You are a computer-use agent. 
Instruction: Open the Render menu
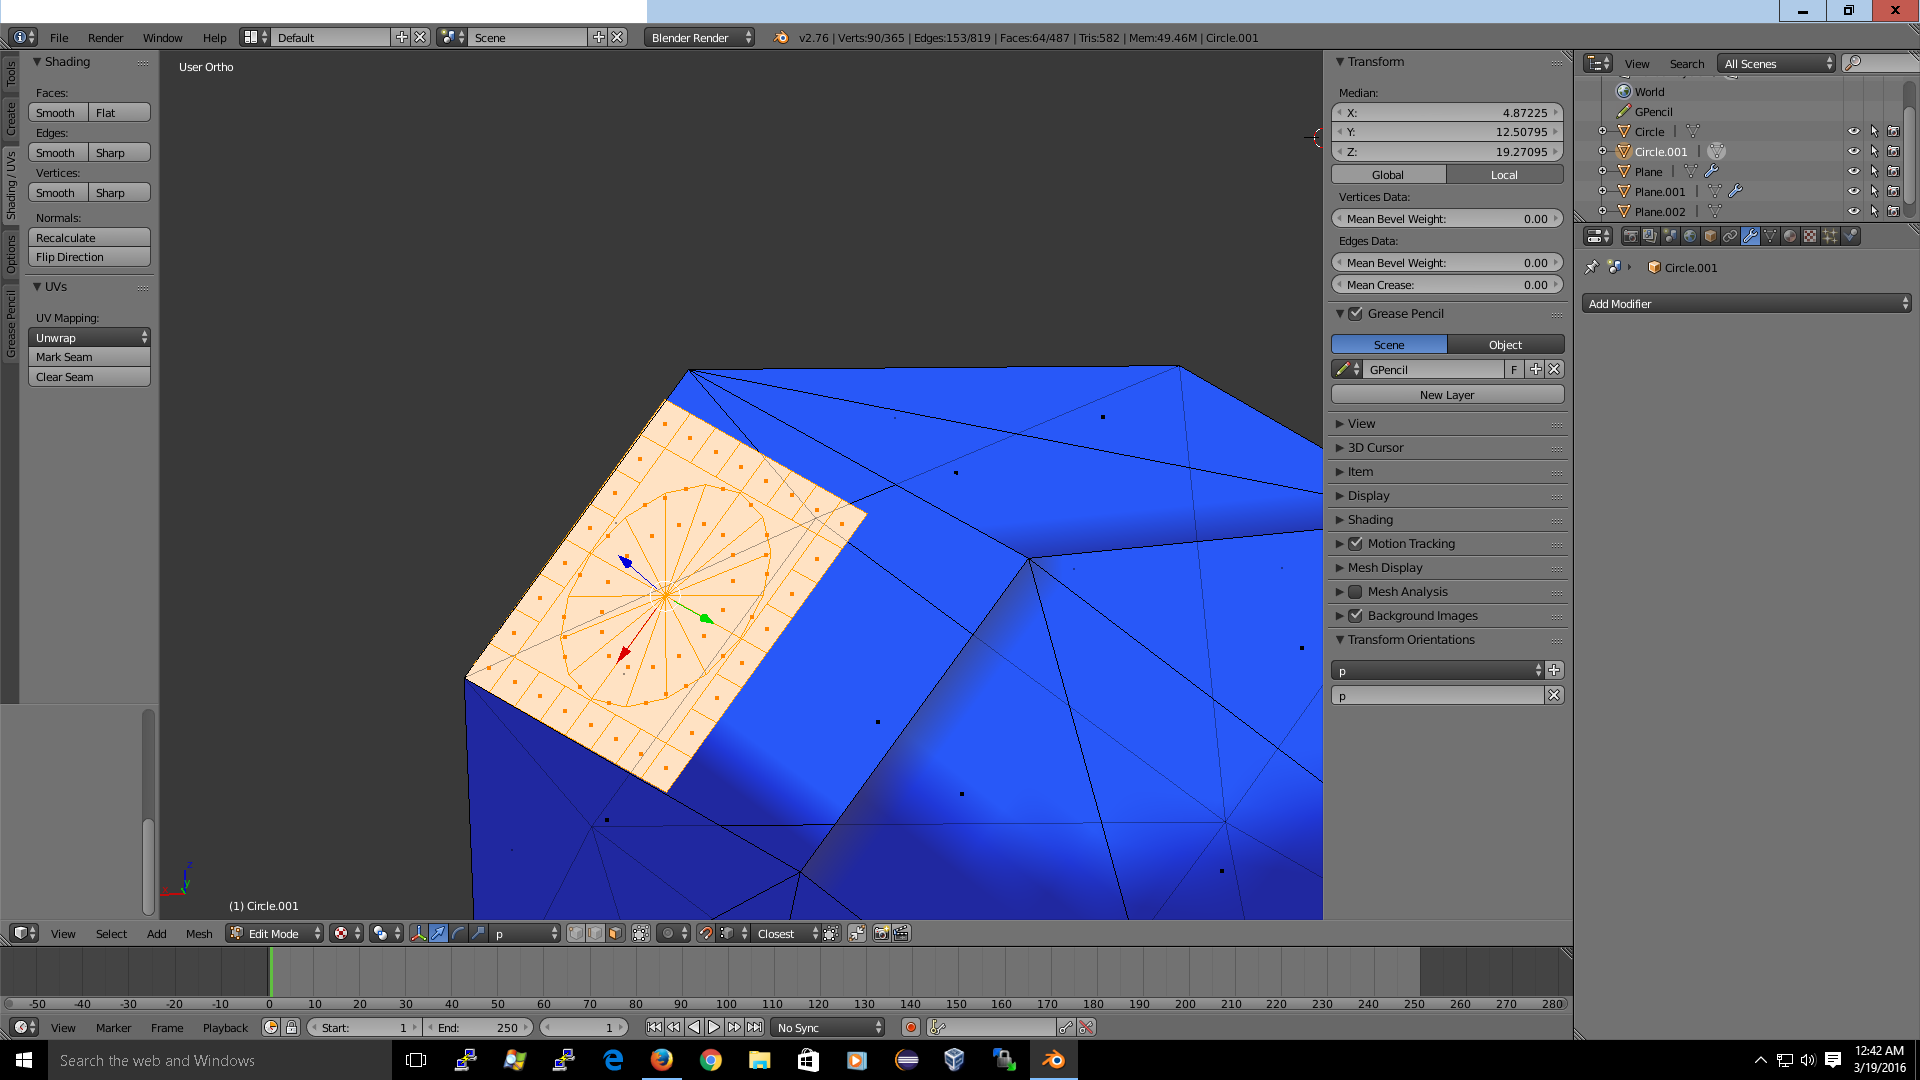point(105,38)
